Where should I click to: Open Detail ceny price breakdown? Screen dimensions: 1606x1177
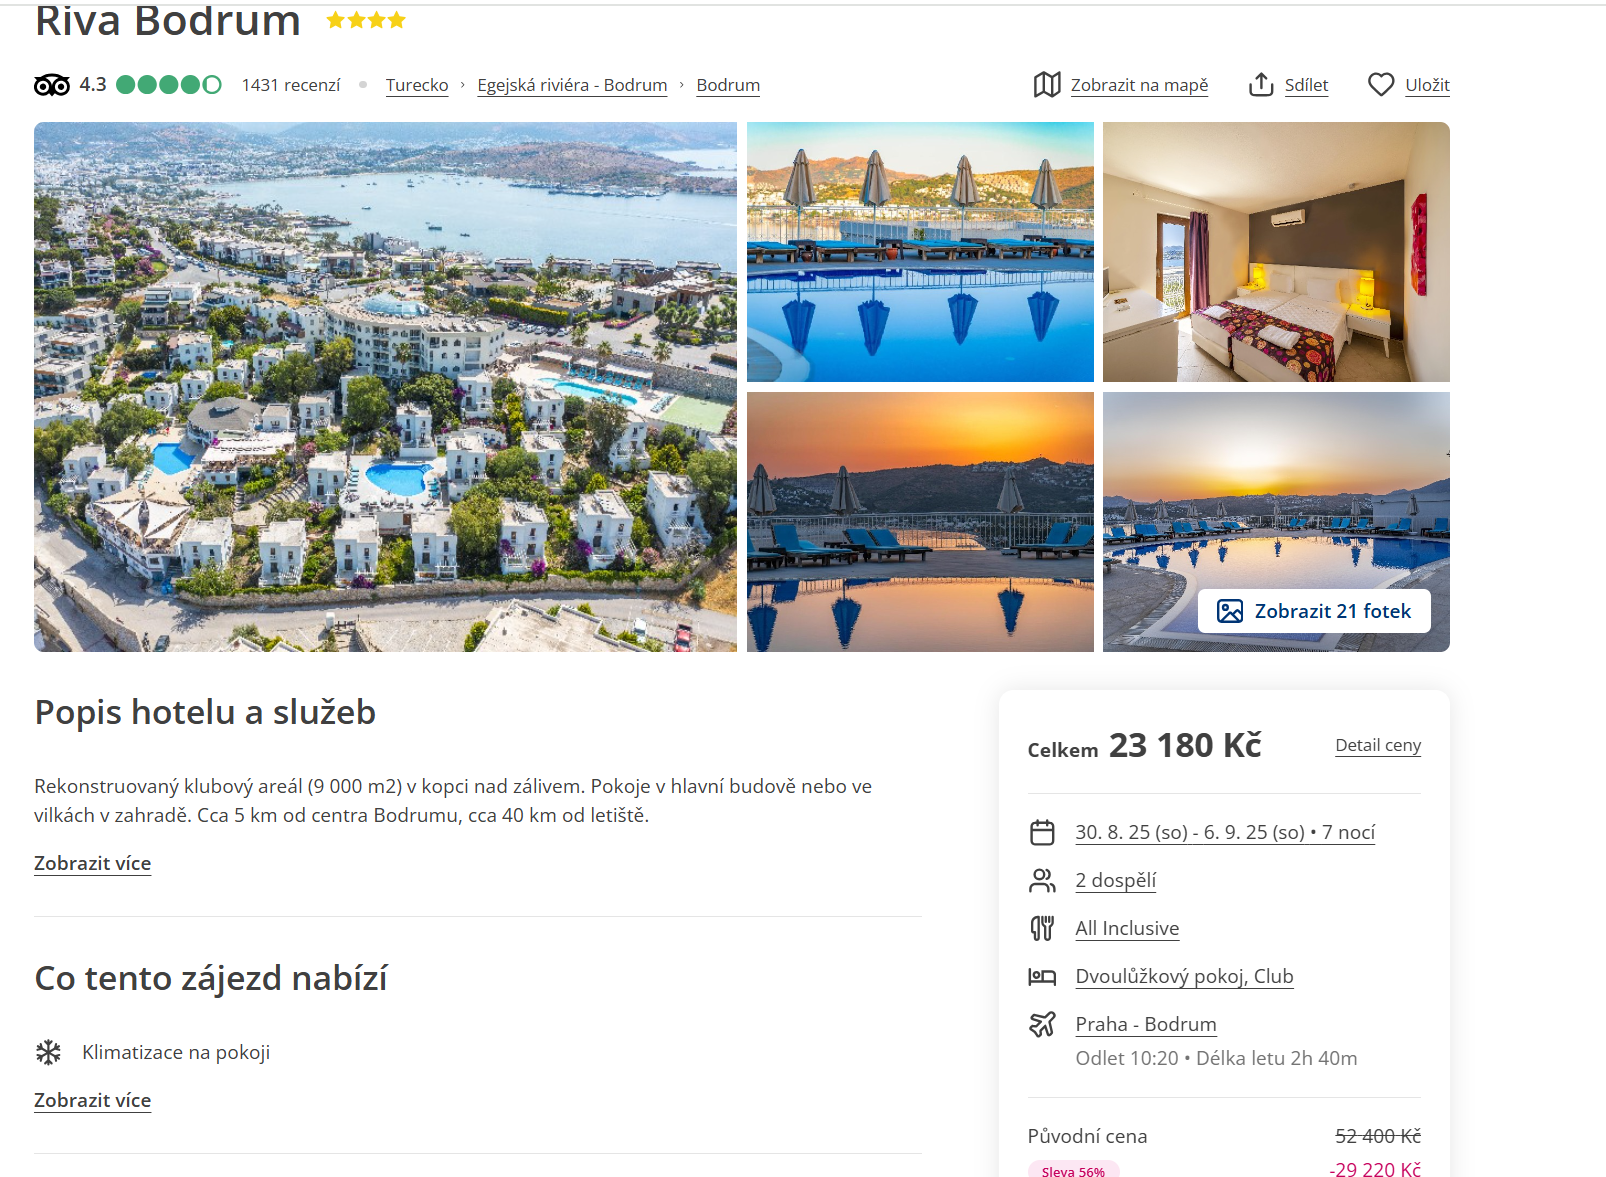(x=1378, y=745)
